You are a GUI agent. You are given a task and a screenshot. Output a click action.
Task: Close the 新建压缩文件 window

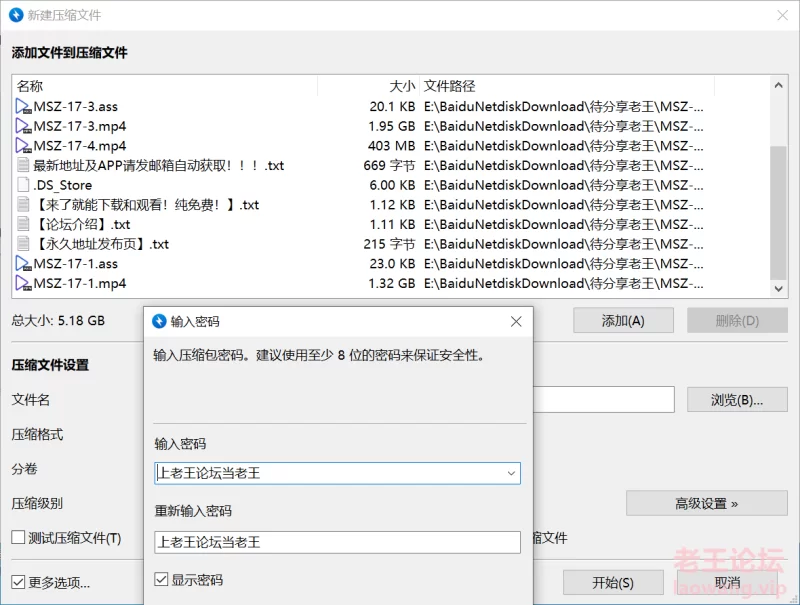(783, 15)
